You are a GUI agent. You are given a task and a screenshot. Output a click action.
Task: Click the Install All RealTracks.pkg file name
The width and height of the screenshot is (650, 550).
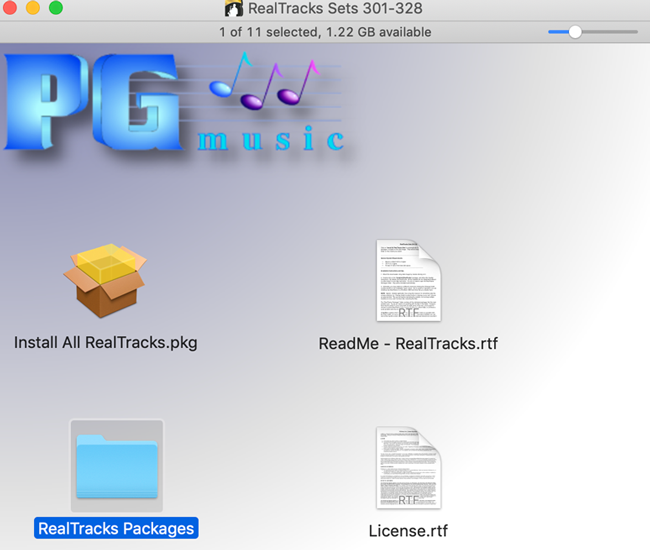pos(106,343)
